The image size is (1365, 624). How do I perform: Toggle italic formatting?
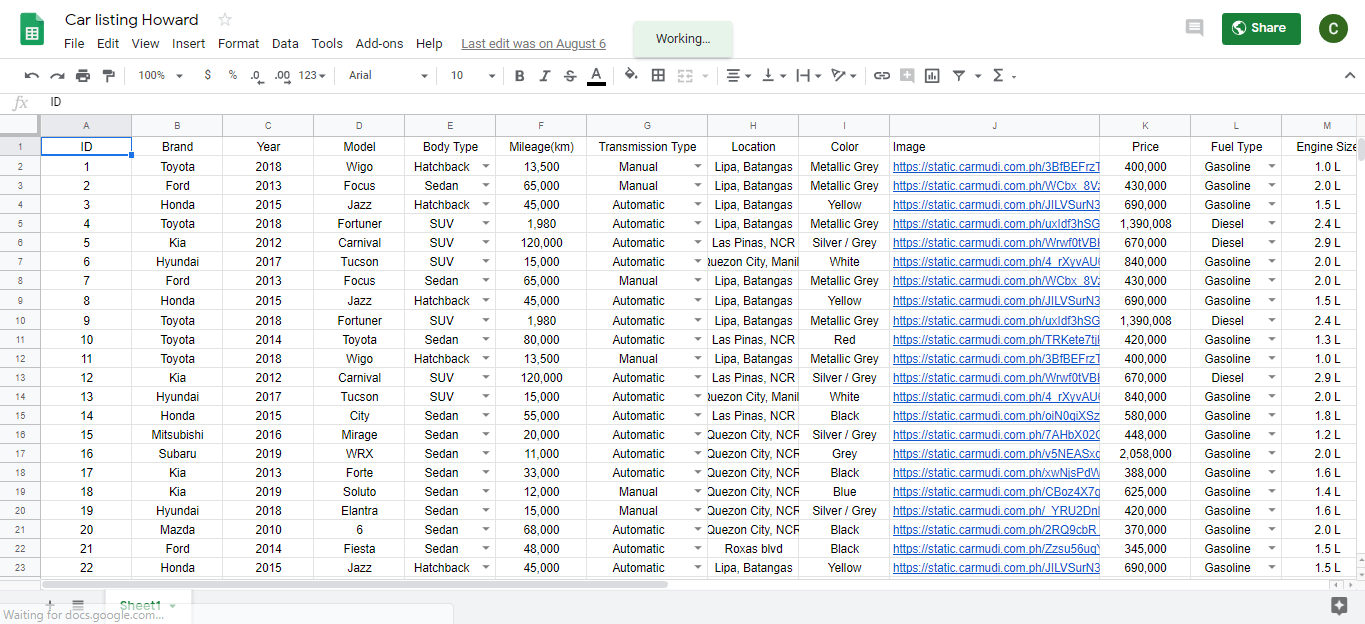[545, 76]
